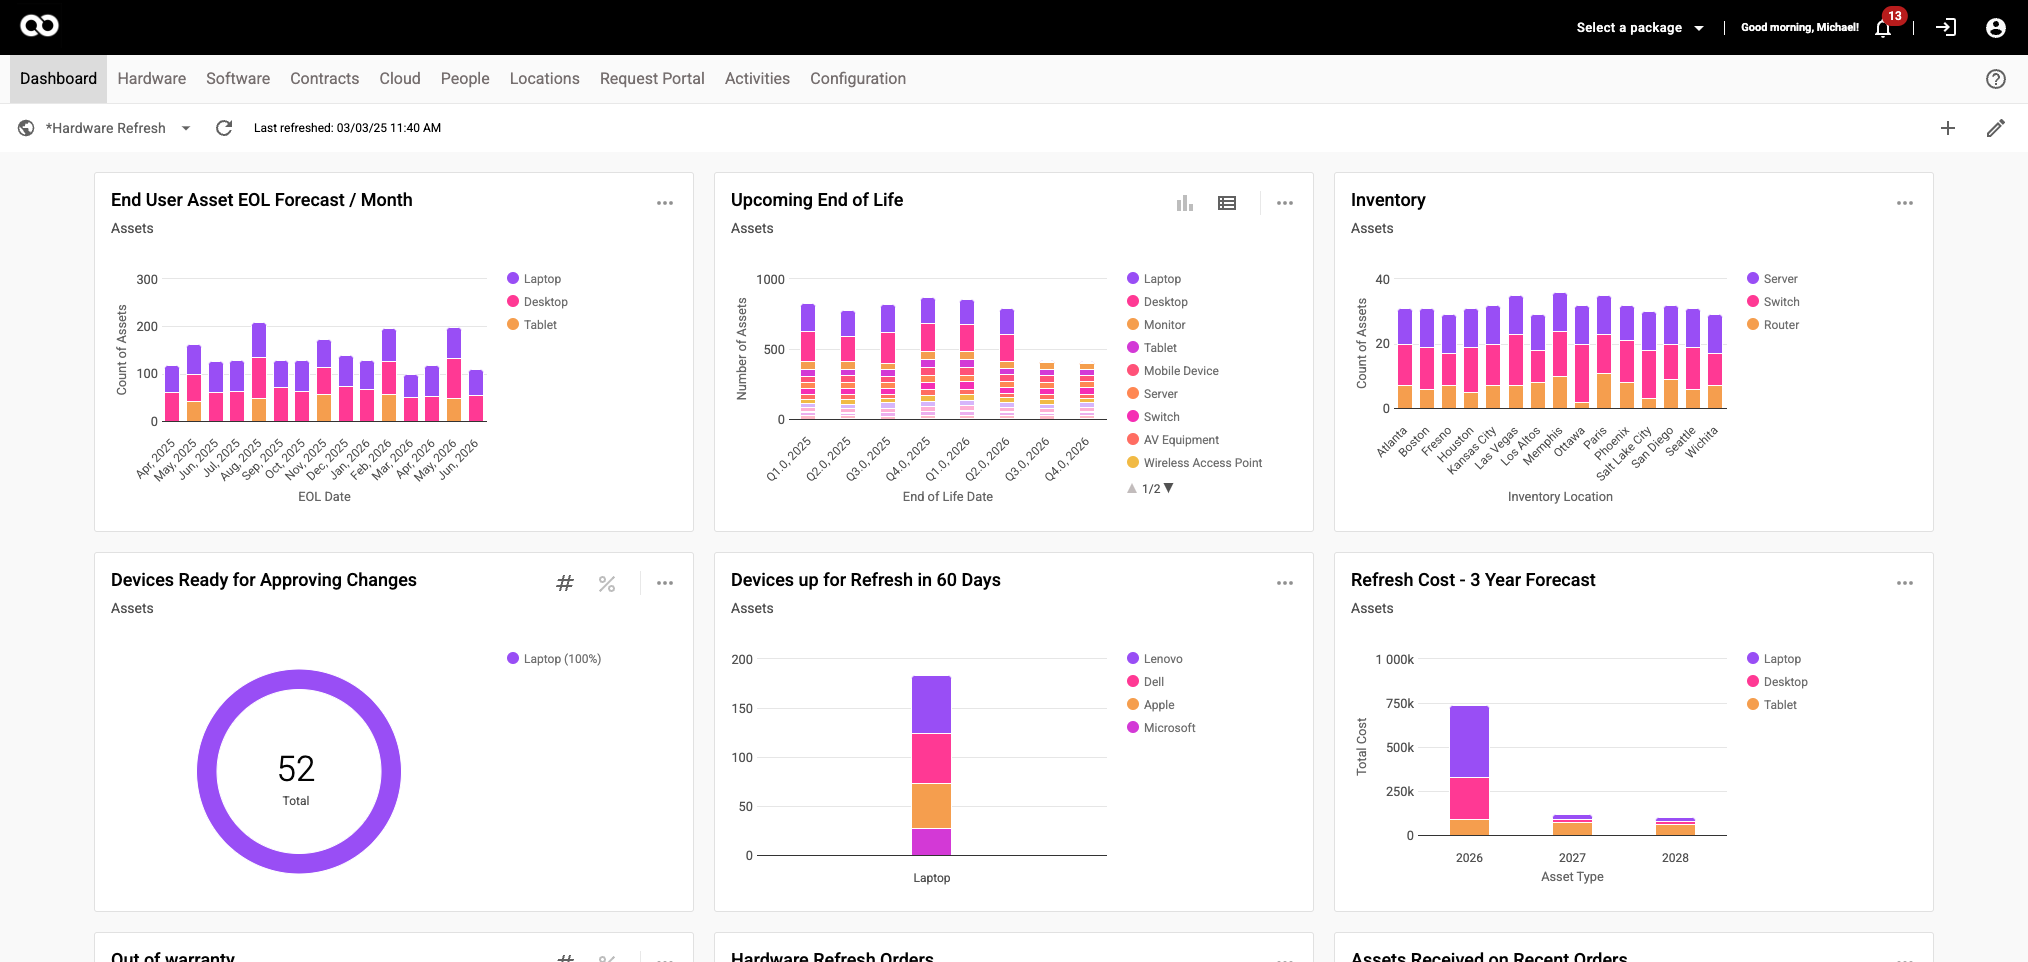Go to next legend page in Upcoming End of Life
This screenshot has width=2028, height=962.
pos(1168,488)
